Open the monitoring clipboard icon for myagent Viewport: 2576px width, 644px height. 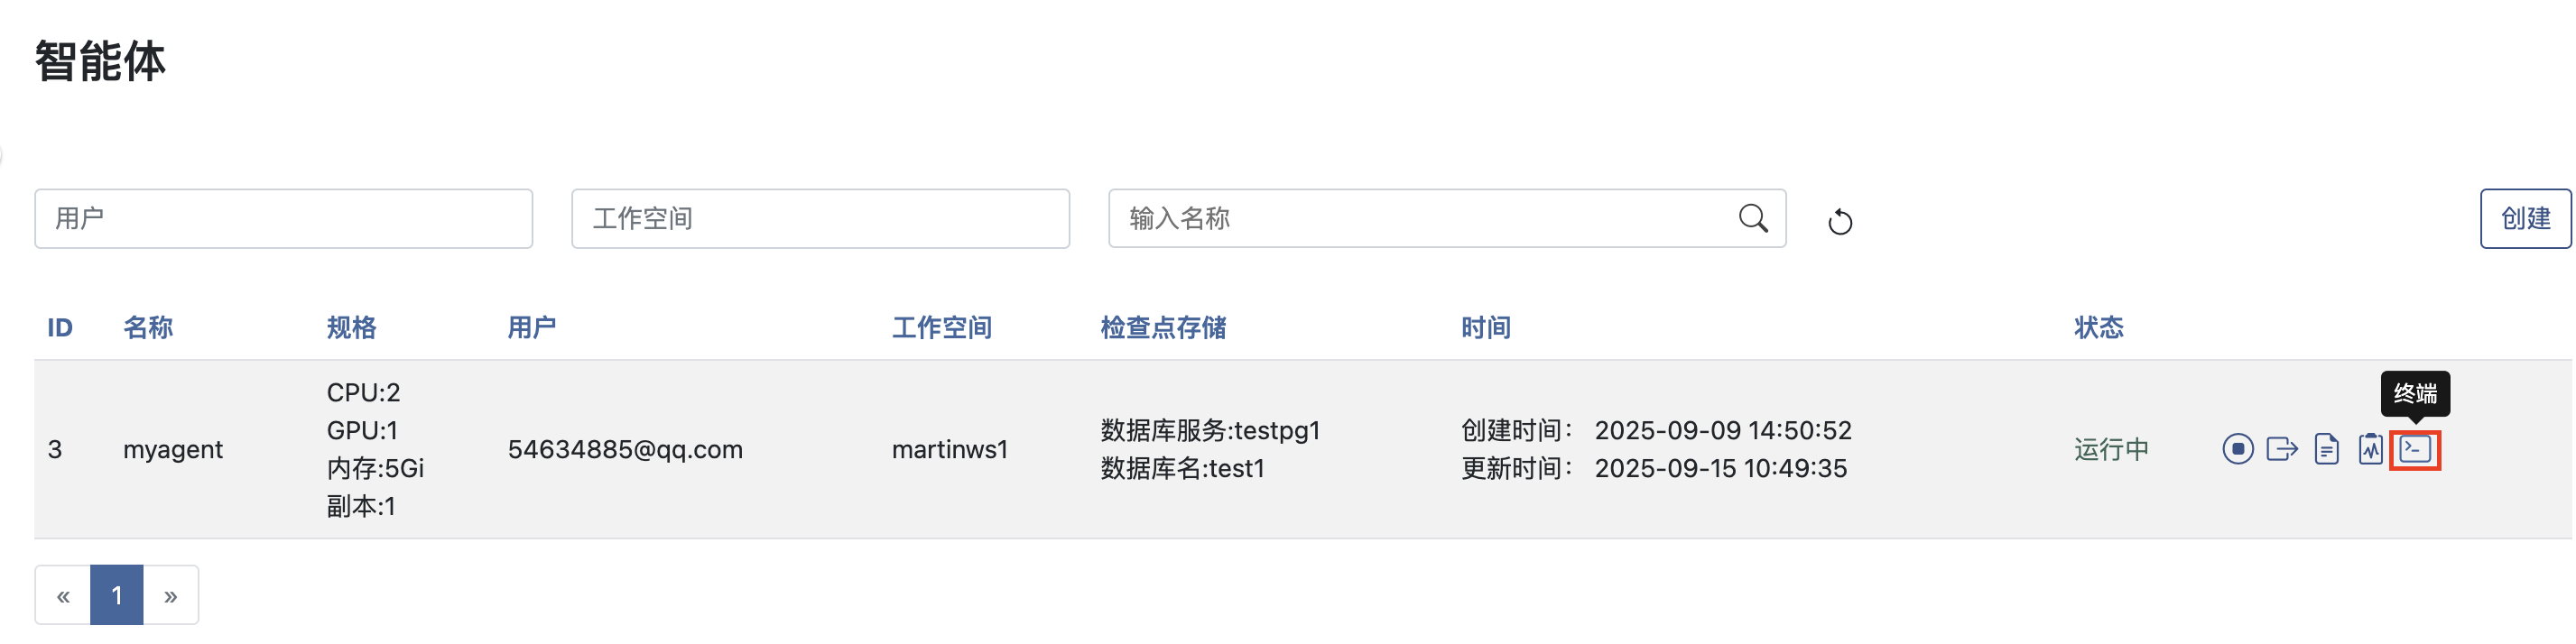2370,449
